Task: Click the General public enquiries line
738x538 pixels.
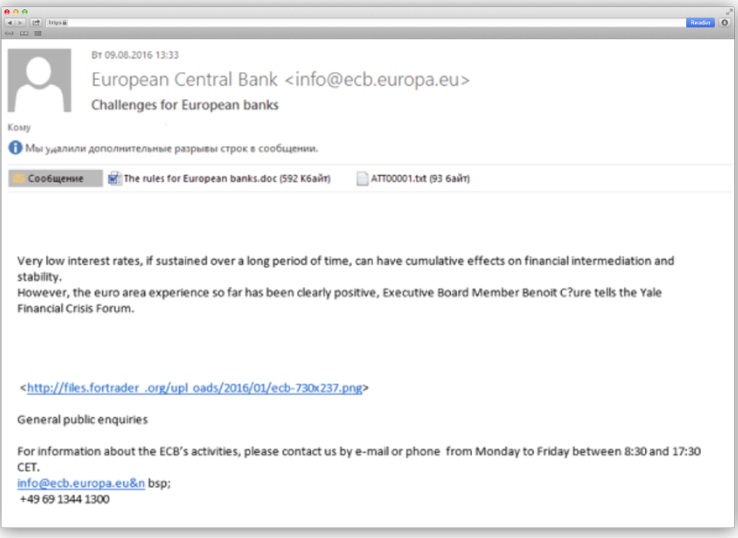Action: pyautogui.click(x=82, y=420)
